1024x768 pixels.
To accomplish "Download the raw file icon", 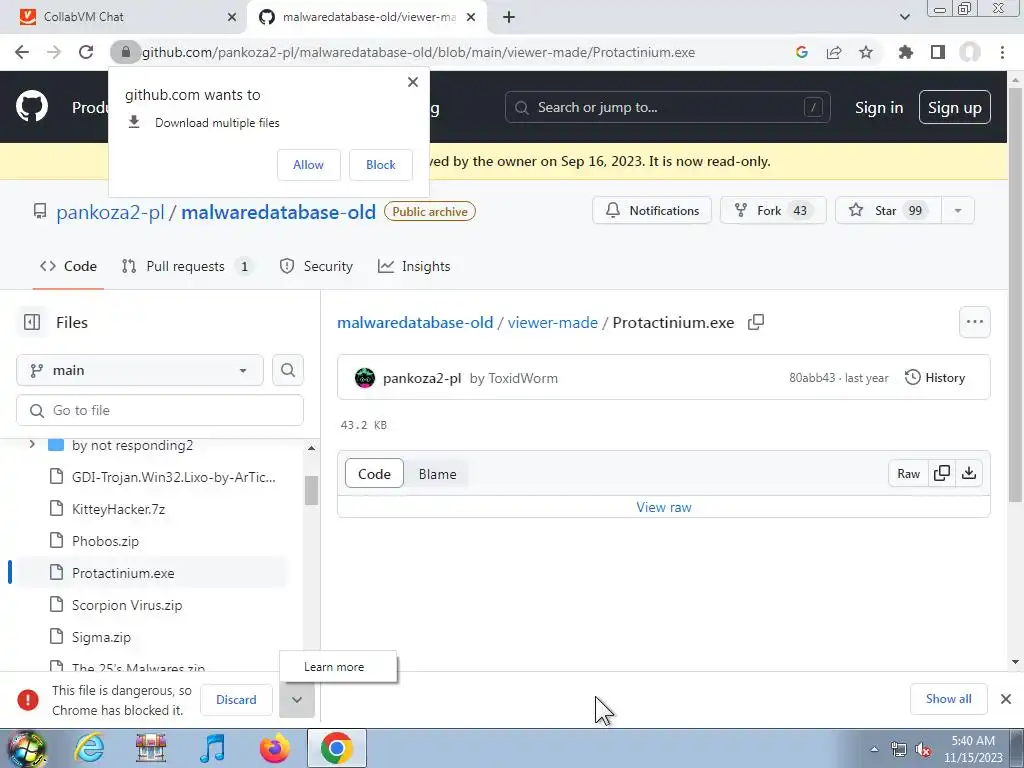I will [969, 473].
